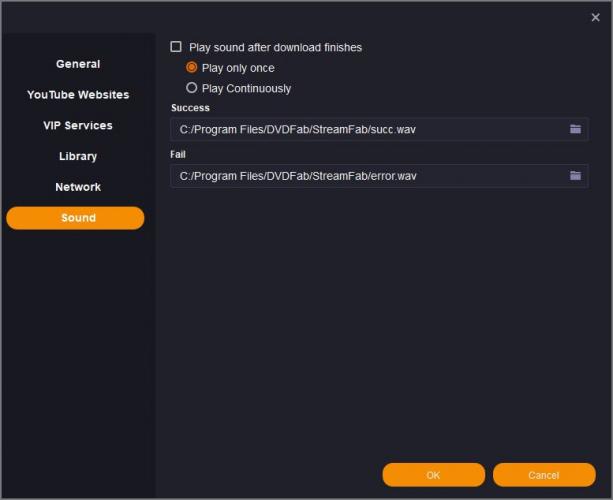
Task: Browse for the Success sound file
Action: (575, 129)
